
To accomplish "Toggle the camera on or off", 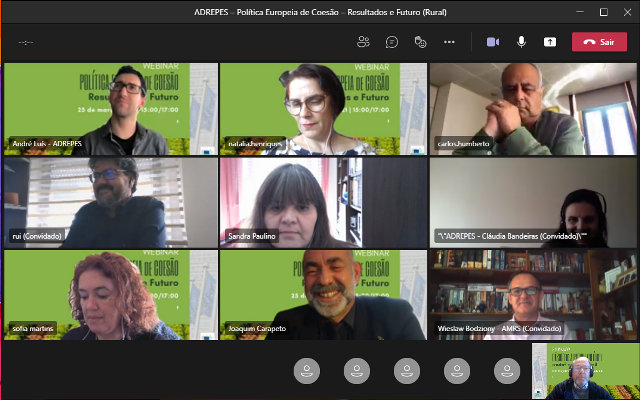I will click(x=493, y=42).
